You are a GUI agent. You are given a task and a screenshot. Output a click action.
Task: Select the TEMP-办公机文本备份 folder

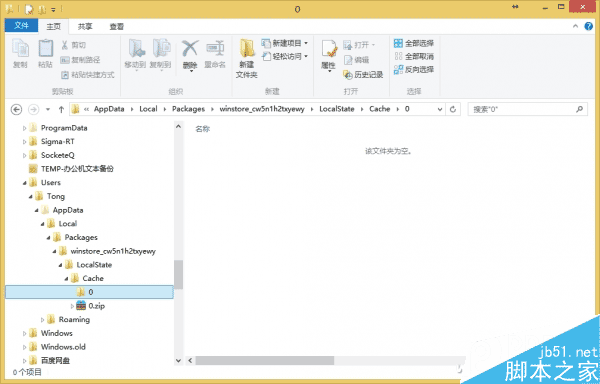[x=77, y=169]
